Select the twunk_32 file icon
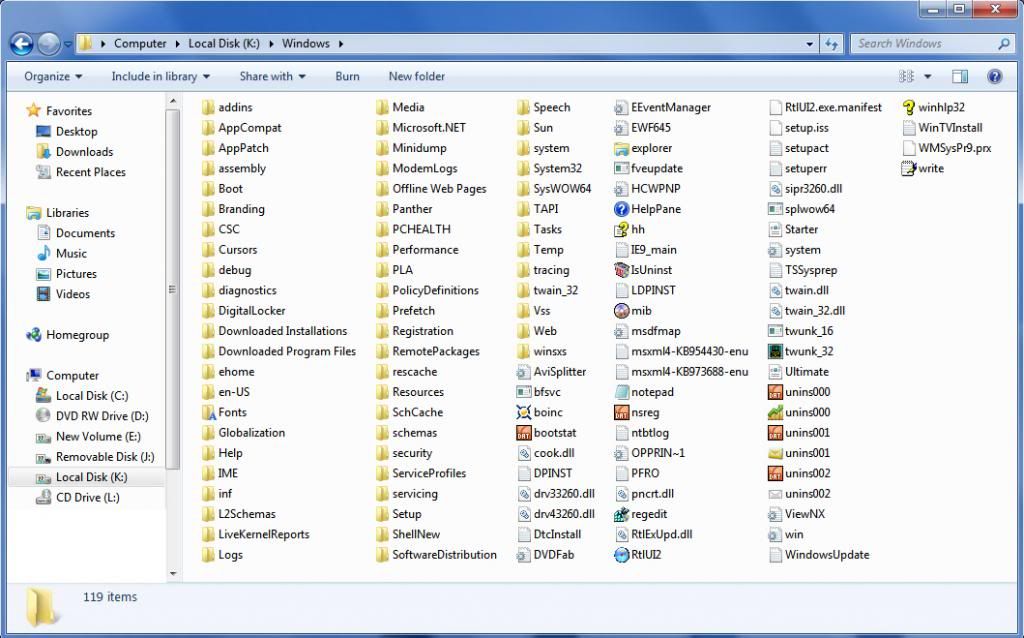1024x638 pixels. 775,351
